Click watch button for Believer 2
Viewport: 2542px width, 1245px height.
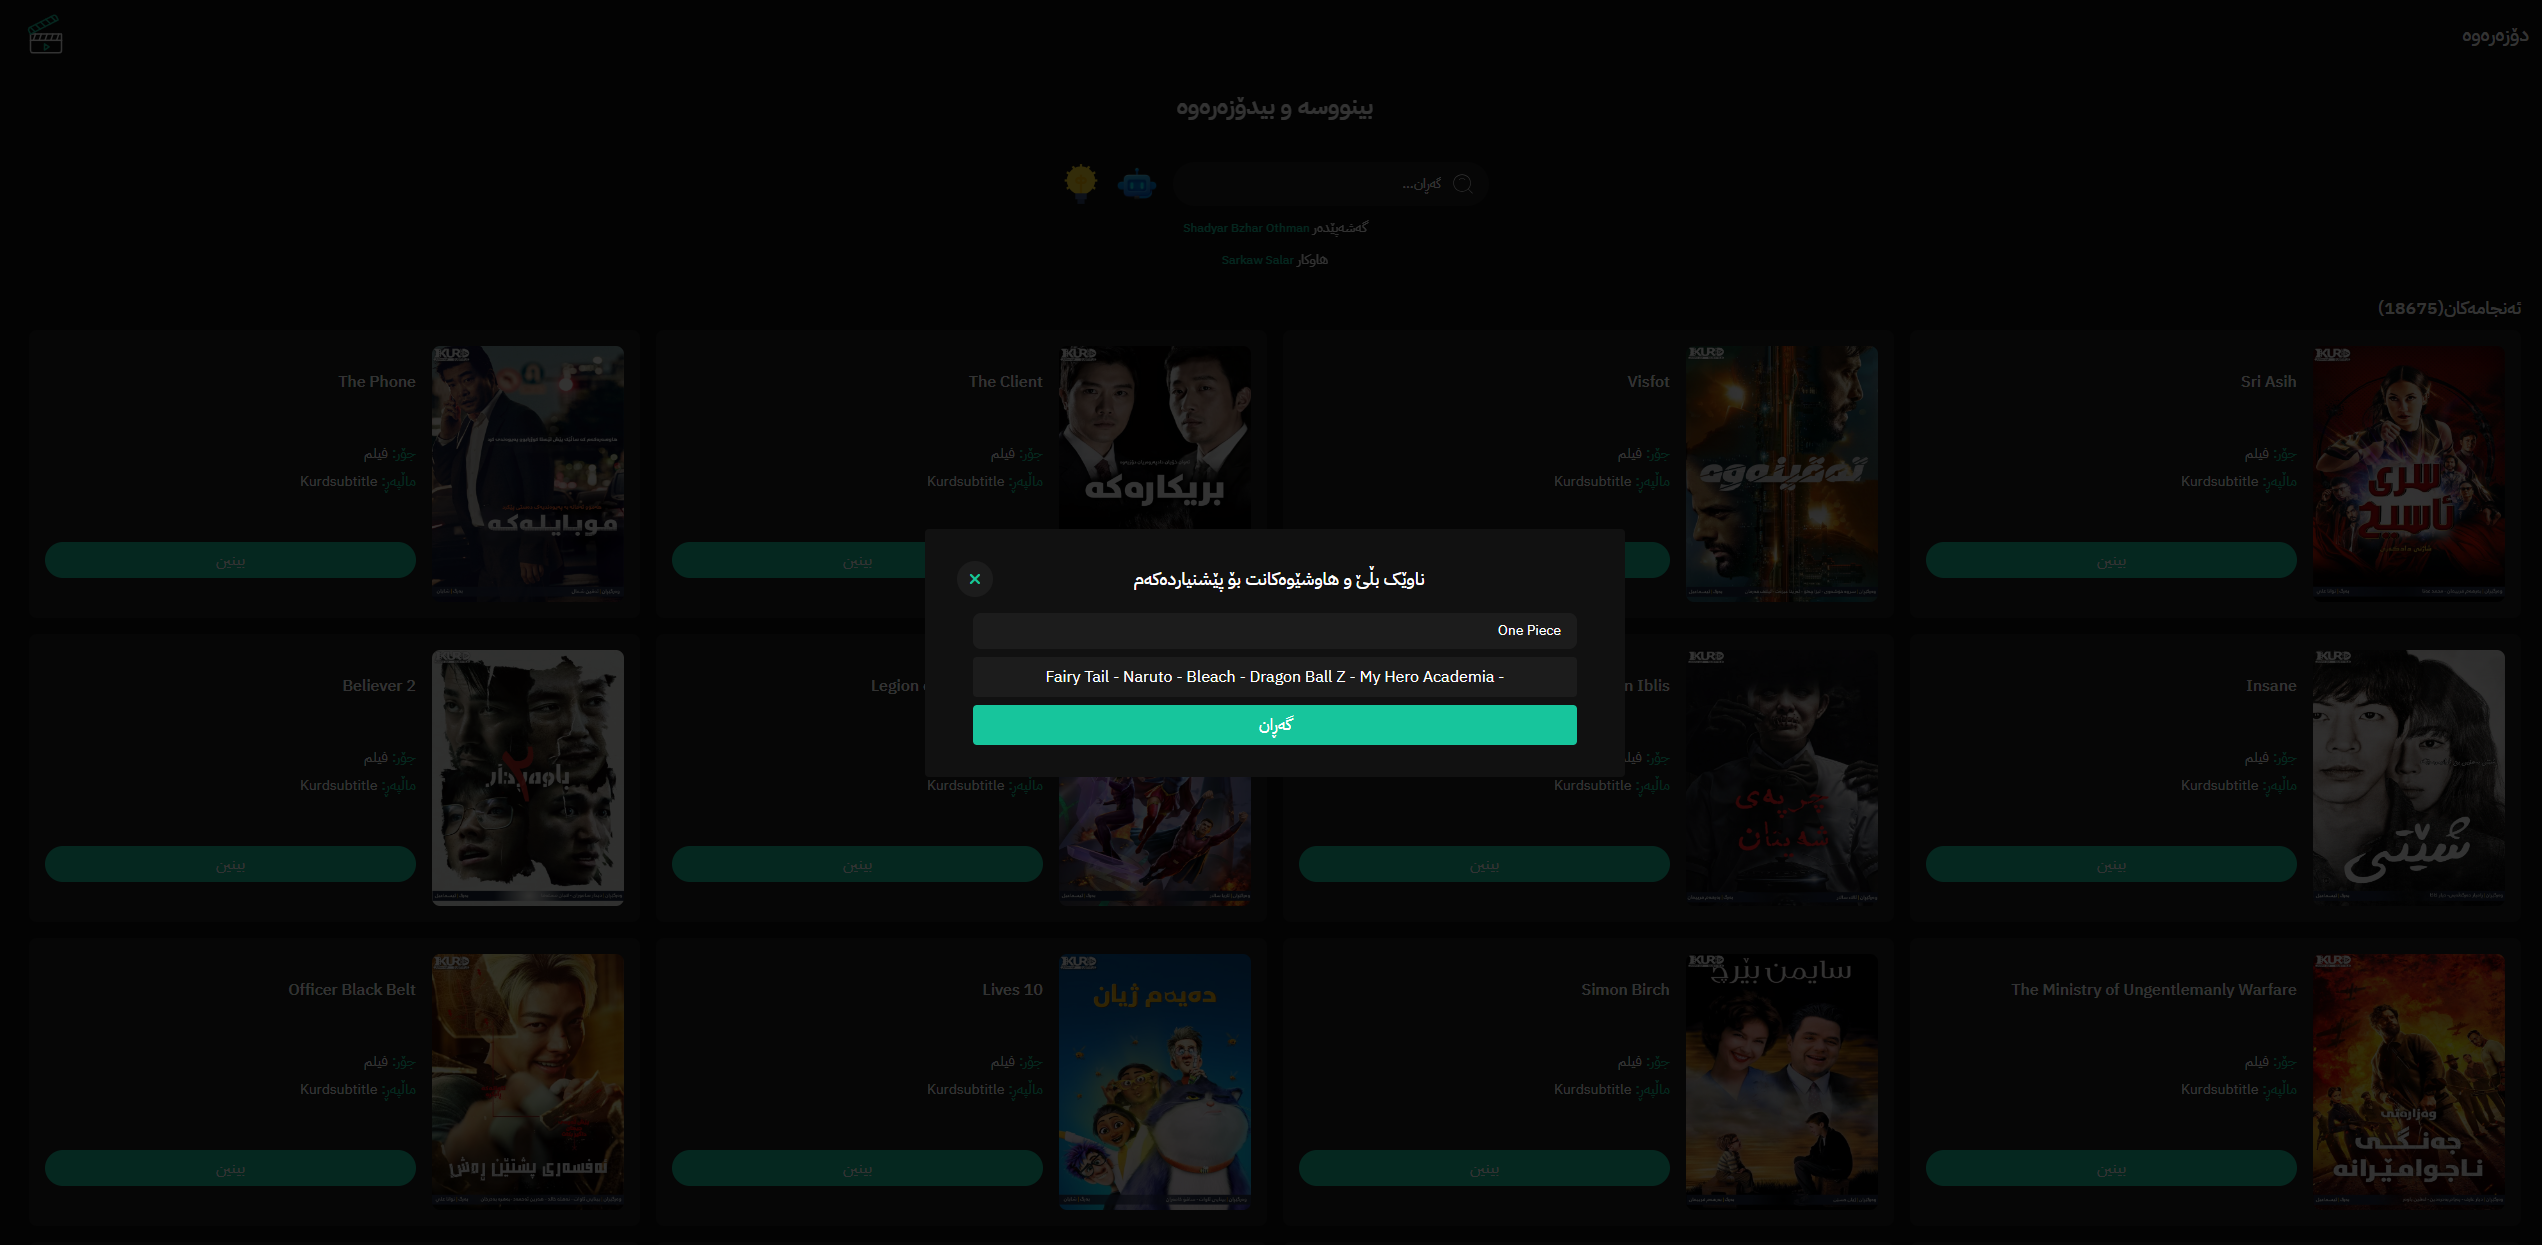point(230,864)
